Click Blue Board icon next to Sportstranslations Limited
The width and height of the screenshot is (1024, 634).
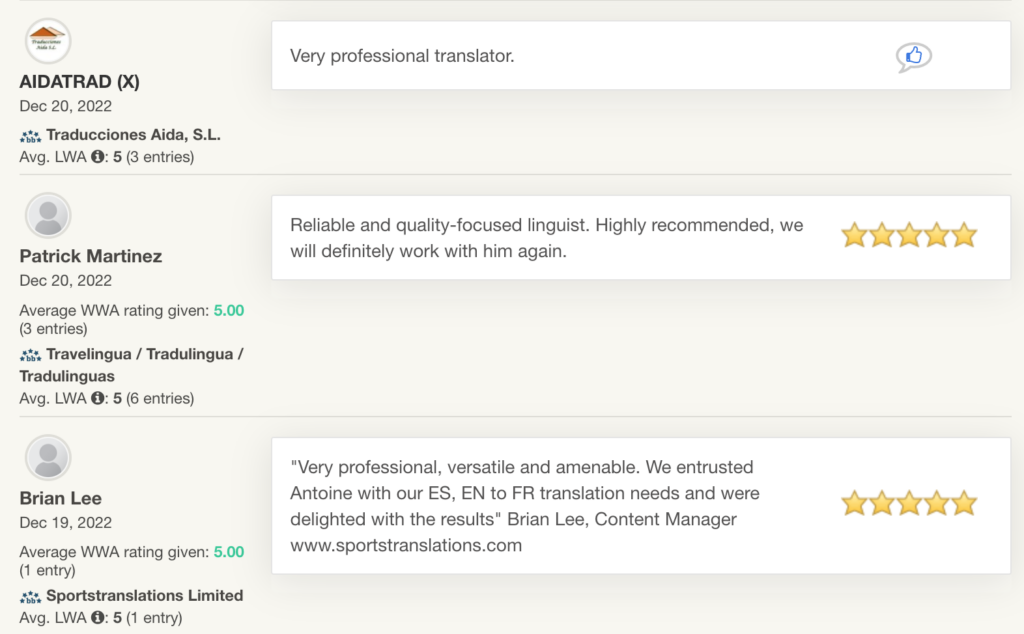pyautogui.click(x=30, y=596)
